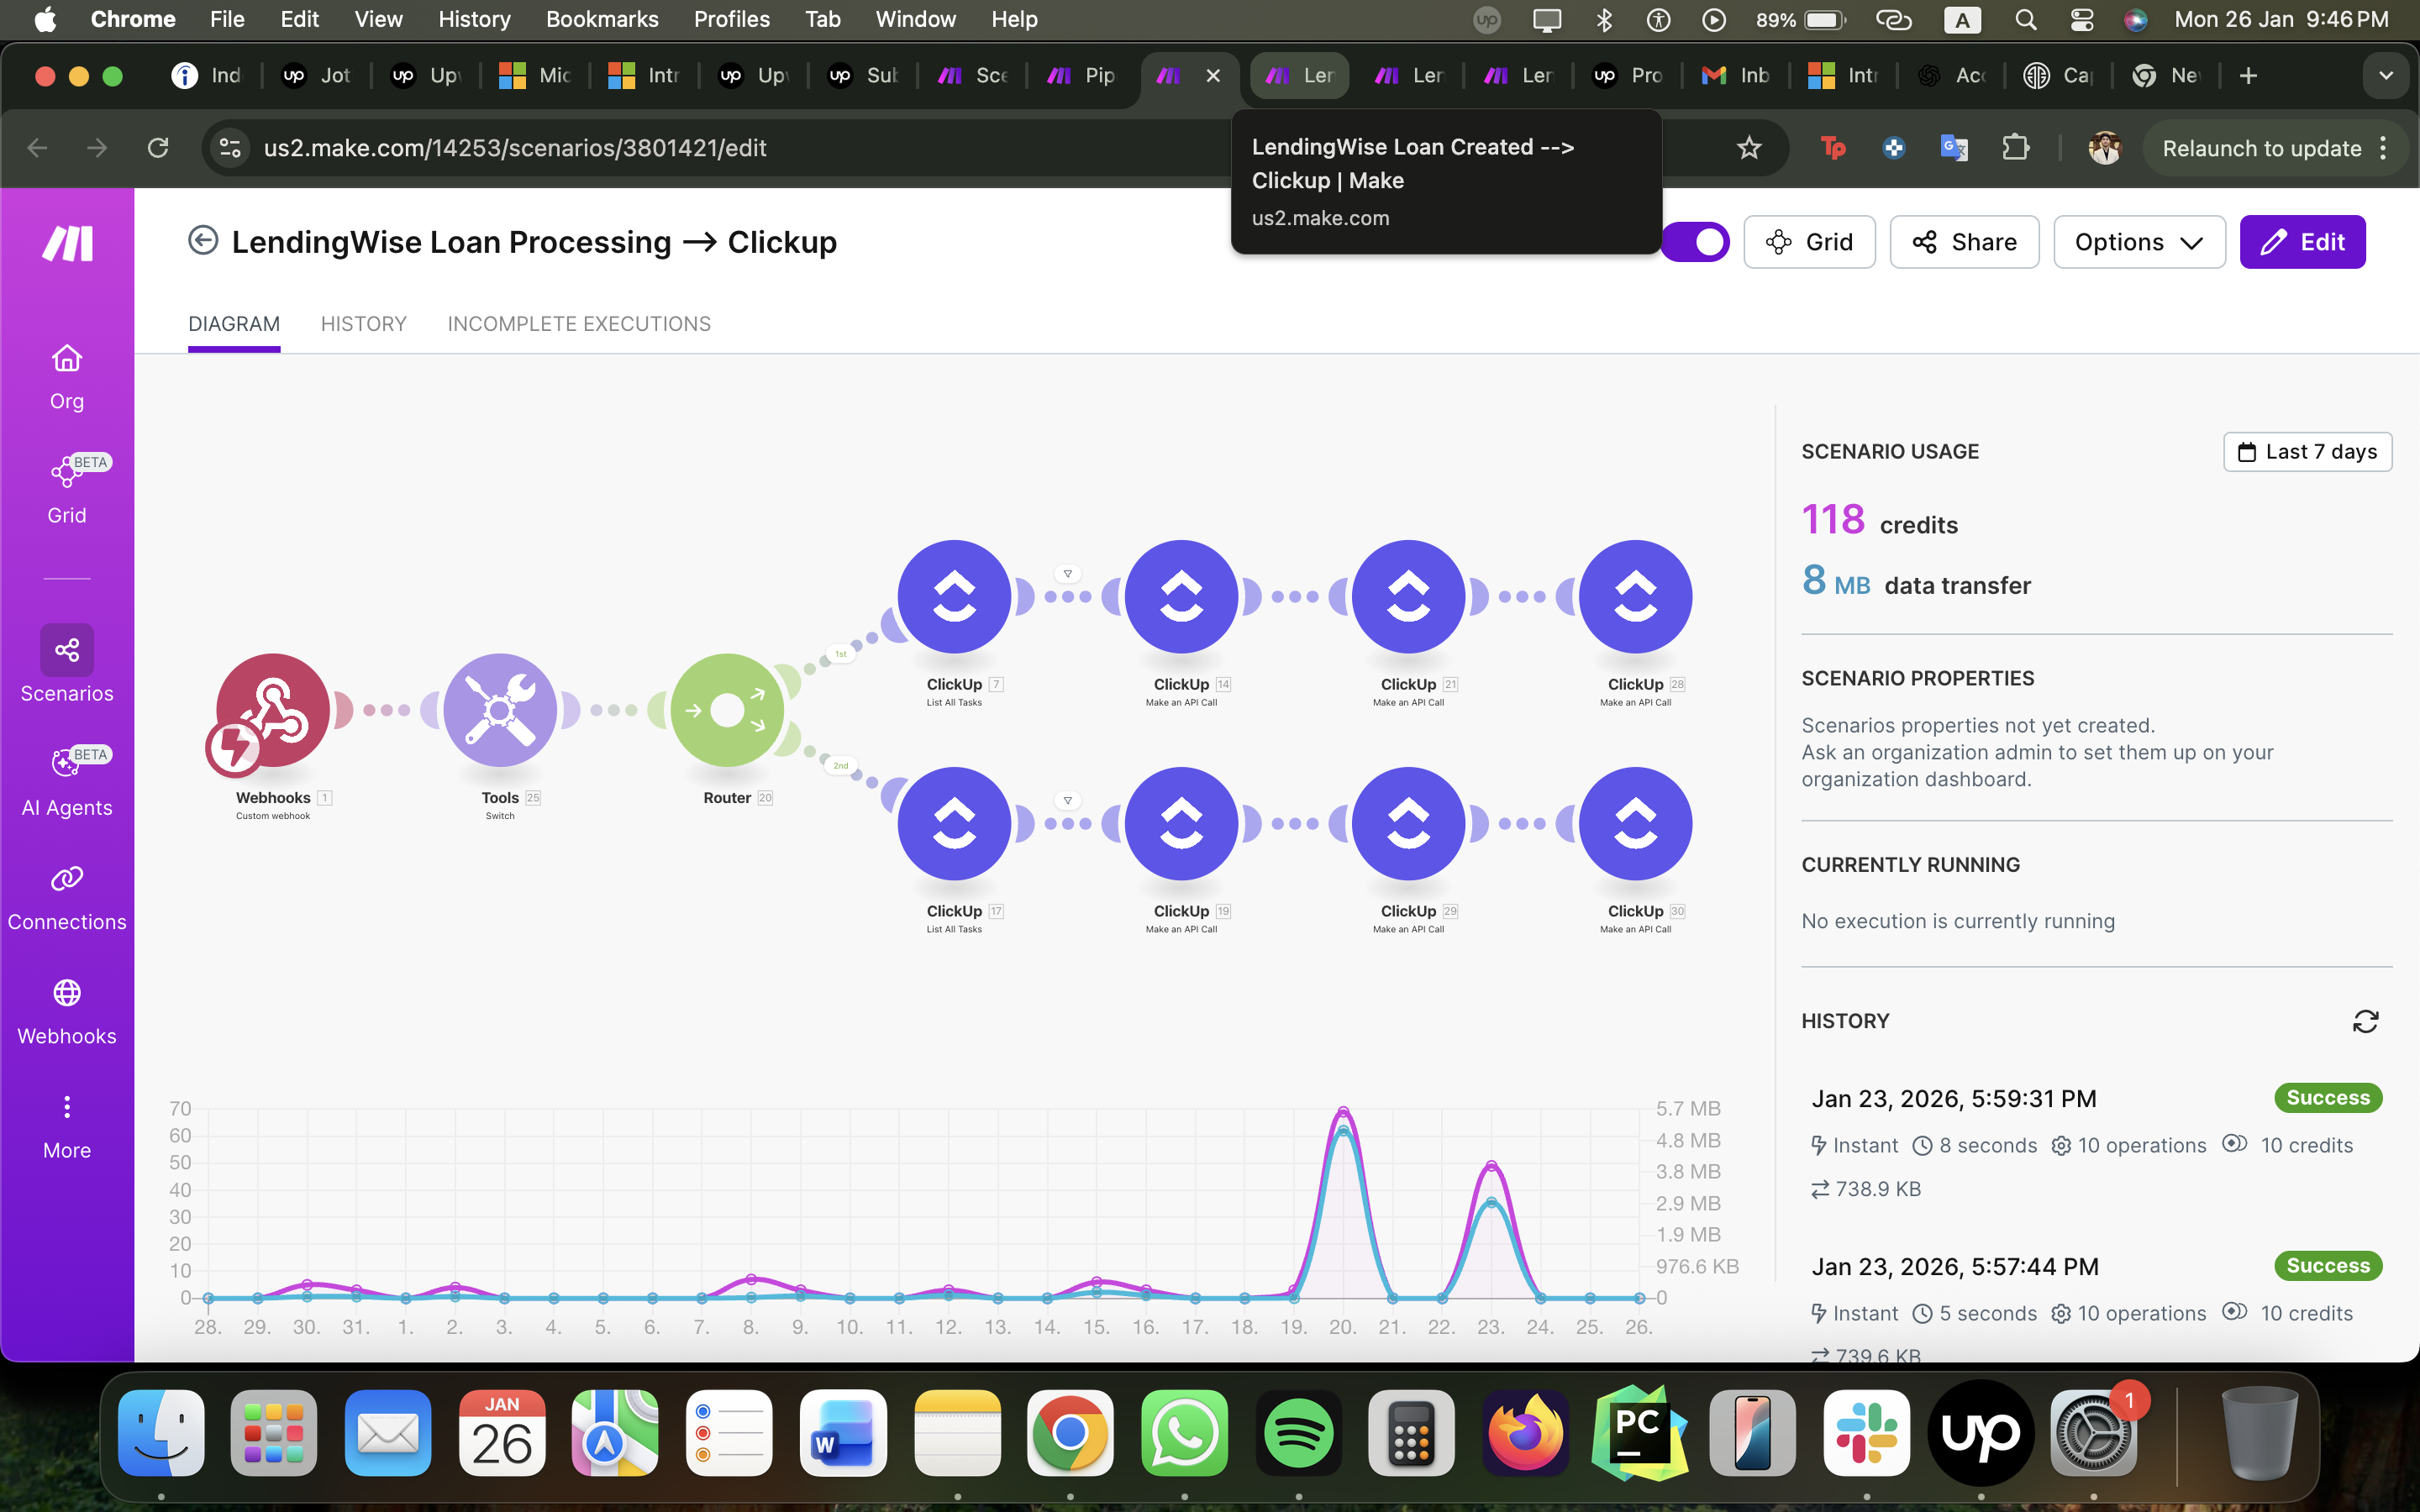Click the first route filter icon
The height and width of the screenshot is (1512, 2420).
[x=1068, y=572]
